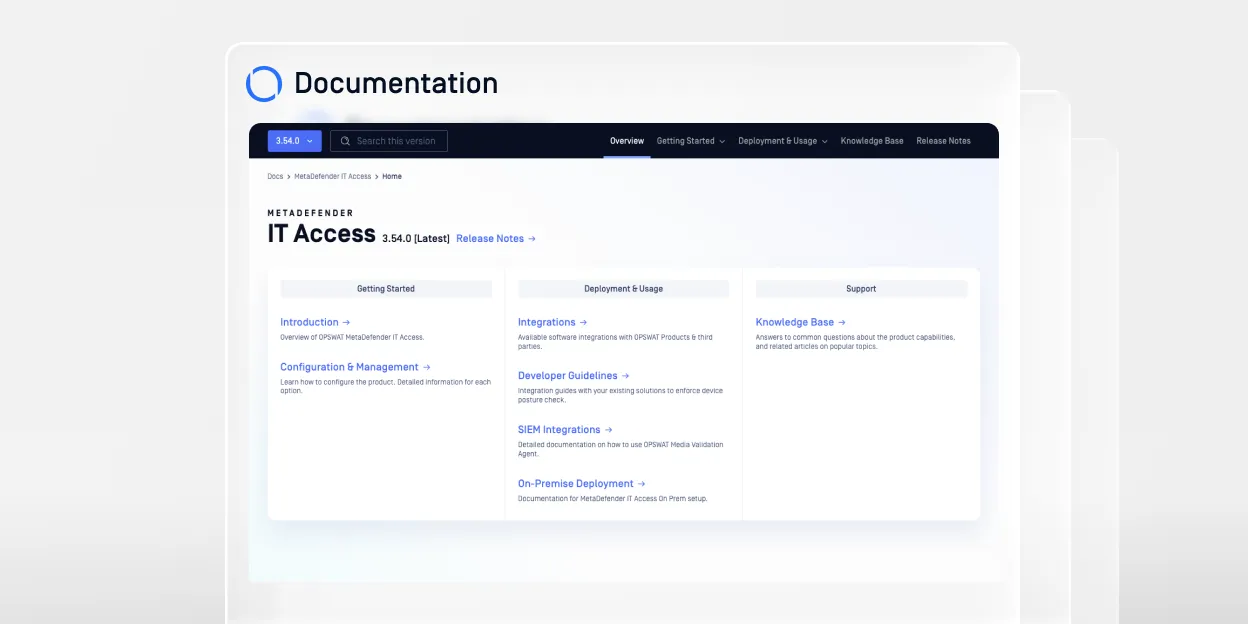The width and height of the screenshot is (1248, 624).
Task: Click the IT Access page title
Action: [x=321, y=234]
